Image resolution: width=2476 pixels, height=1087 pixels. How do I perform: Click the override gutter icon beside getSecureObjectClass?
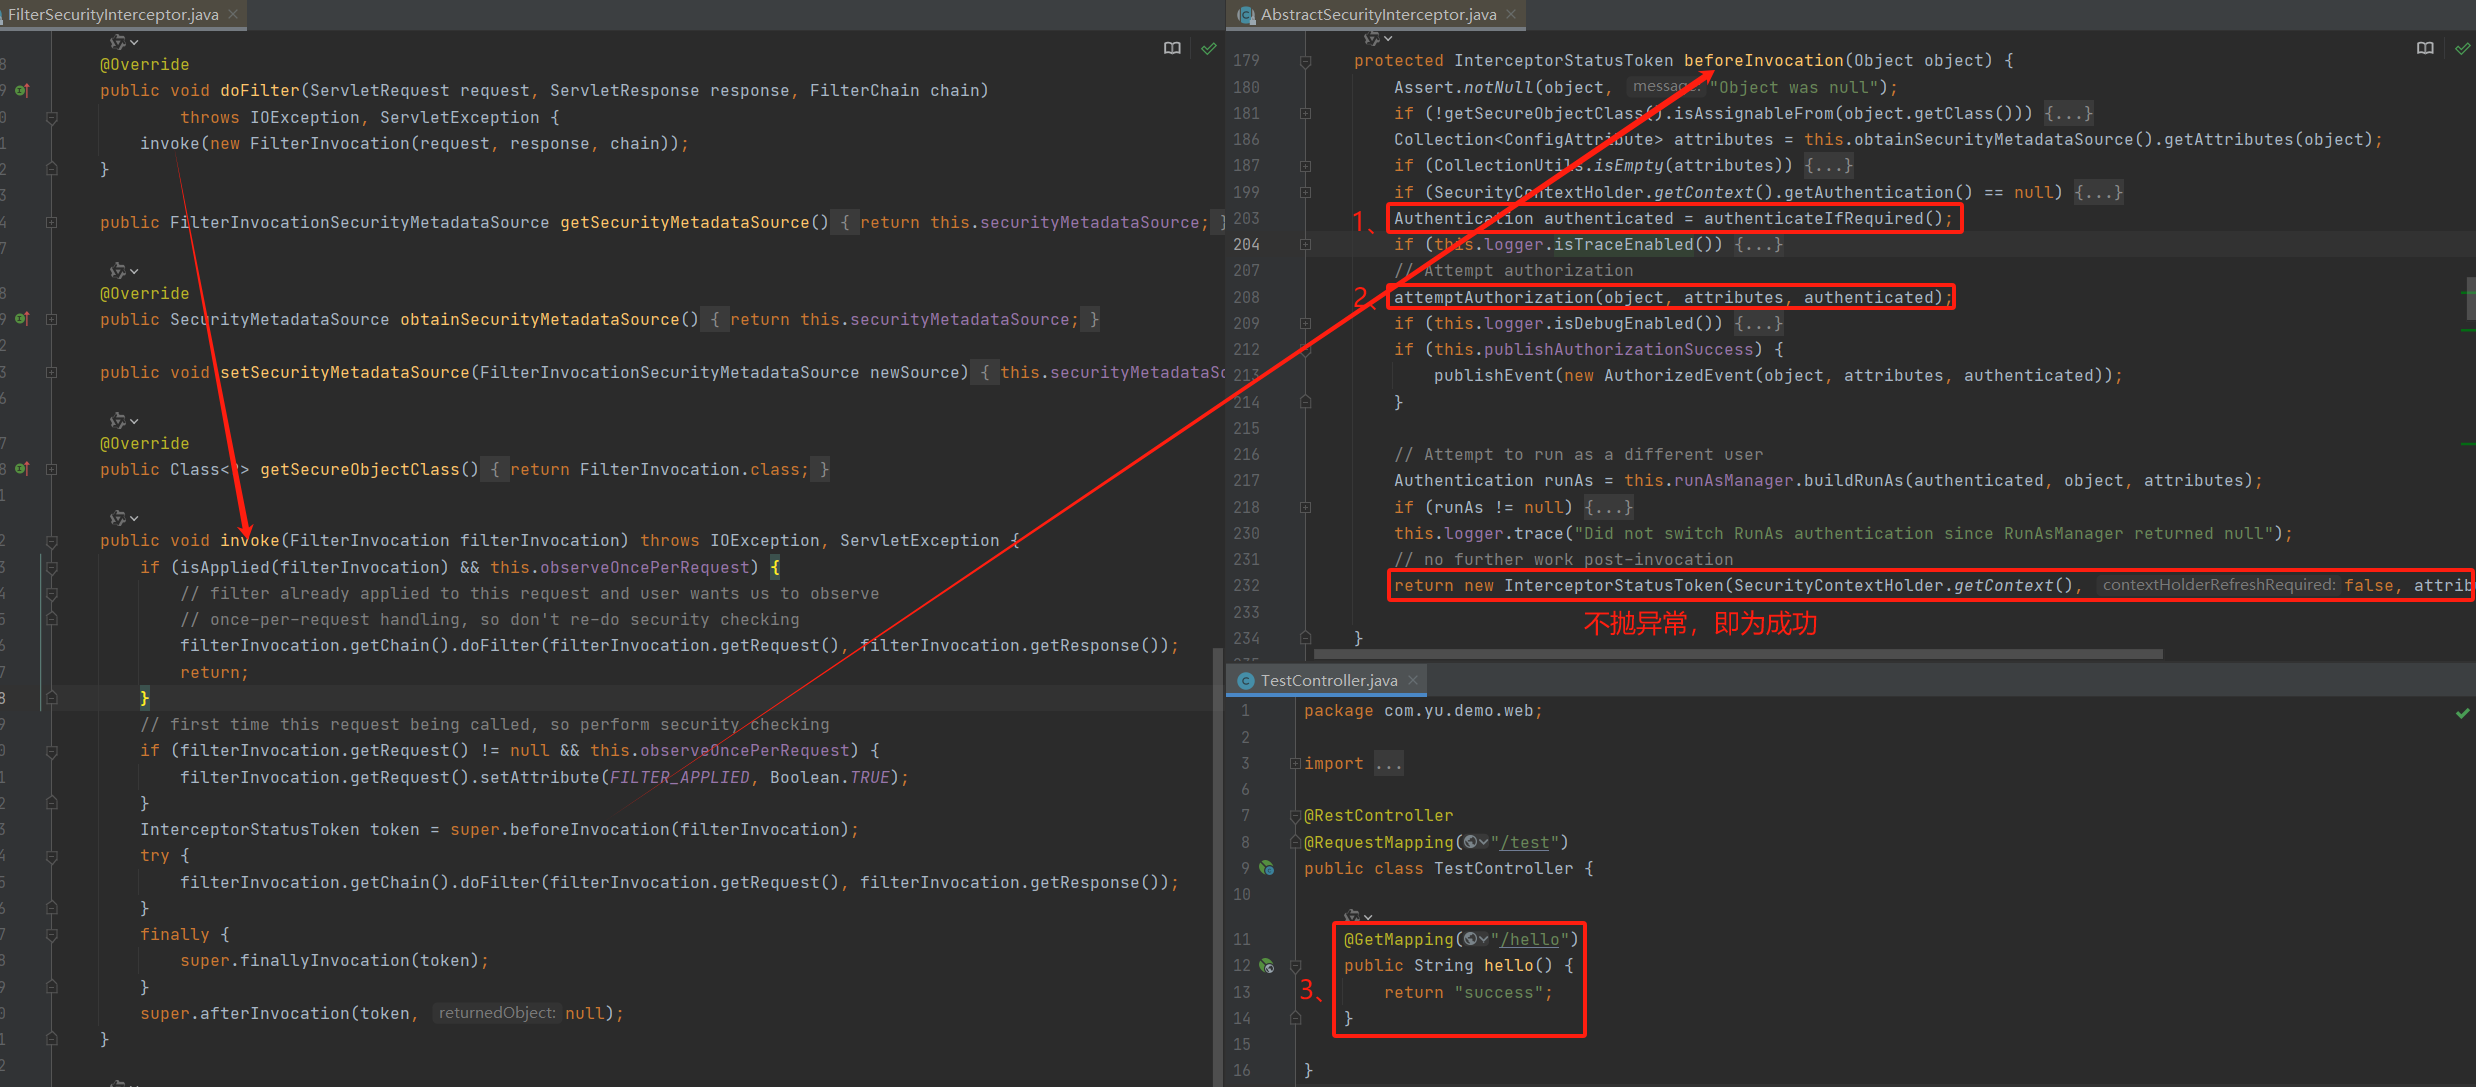pos(22,469)
